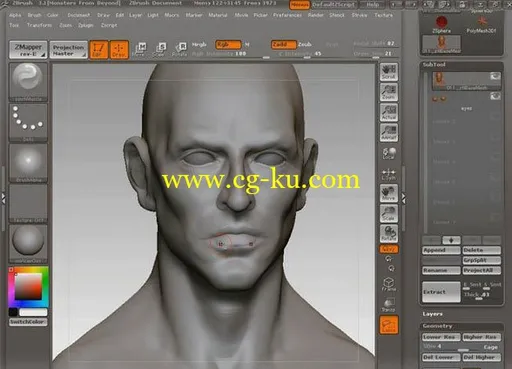Viewport: 512px width, 369px height.
Task: Open the current brush thumbnail
Action: [28, 82]
